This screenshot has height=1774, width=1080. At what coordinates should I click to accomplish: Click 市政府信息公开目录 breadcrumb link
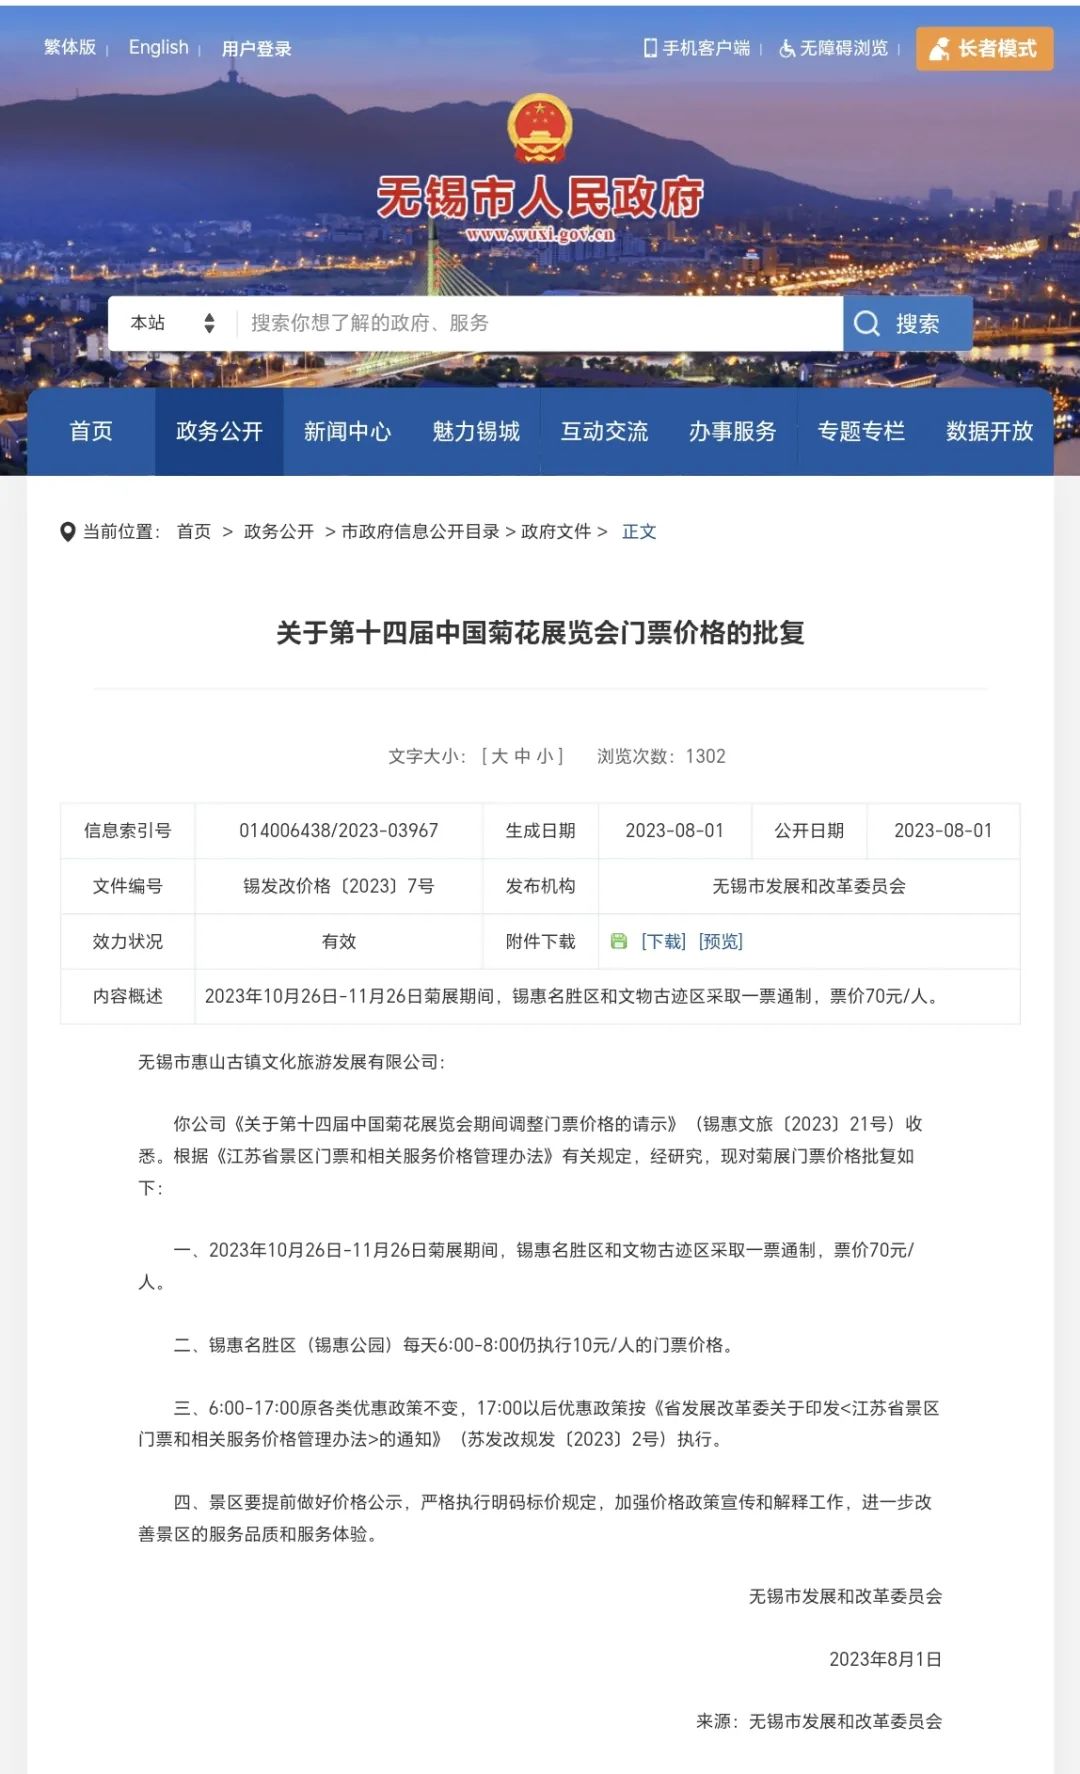click(421, 532)
